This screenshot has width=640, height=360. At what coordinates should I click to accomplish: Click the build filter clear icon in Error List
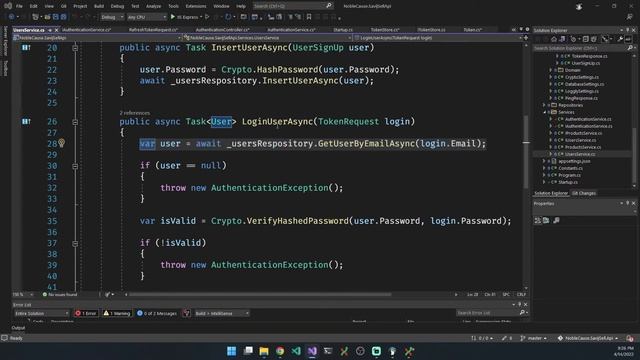click(x=186, y=313)
